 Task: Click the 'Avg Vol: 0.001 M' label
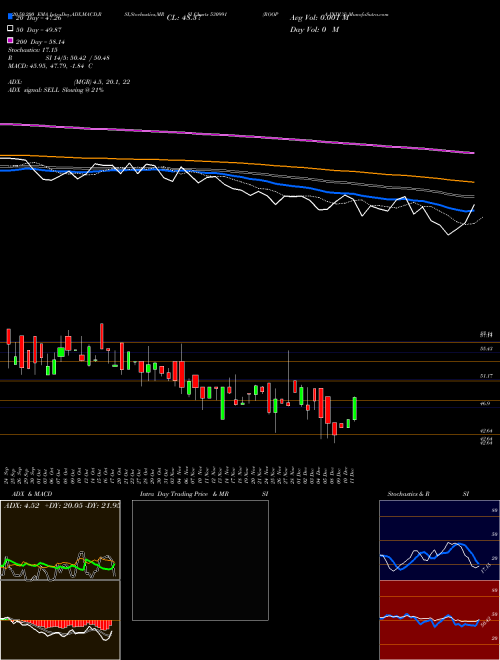click(x=319, y=18)
